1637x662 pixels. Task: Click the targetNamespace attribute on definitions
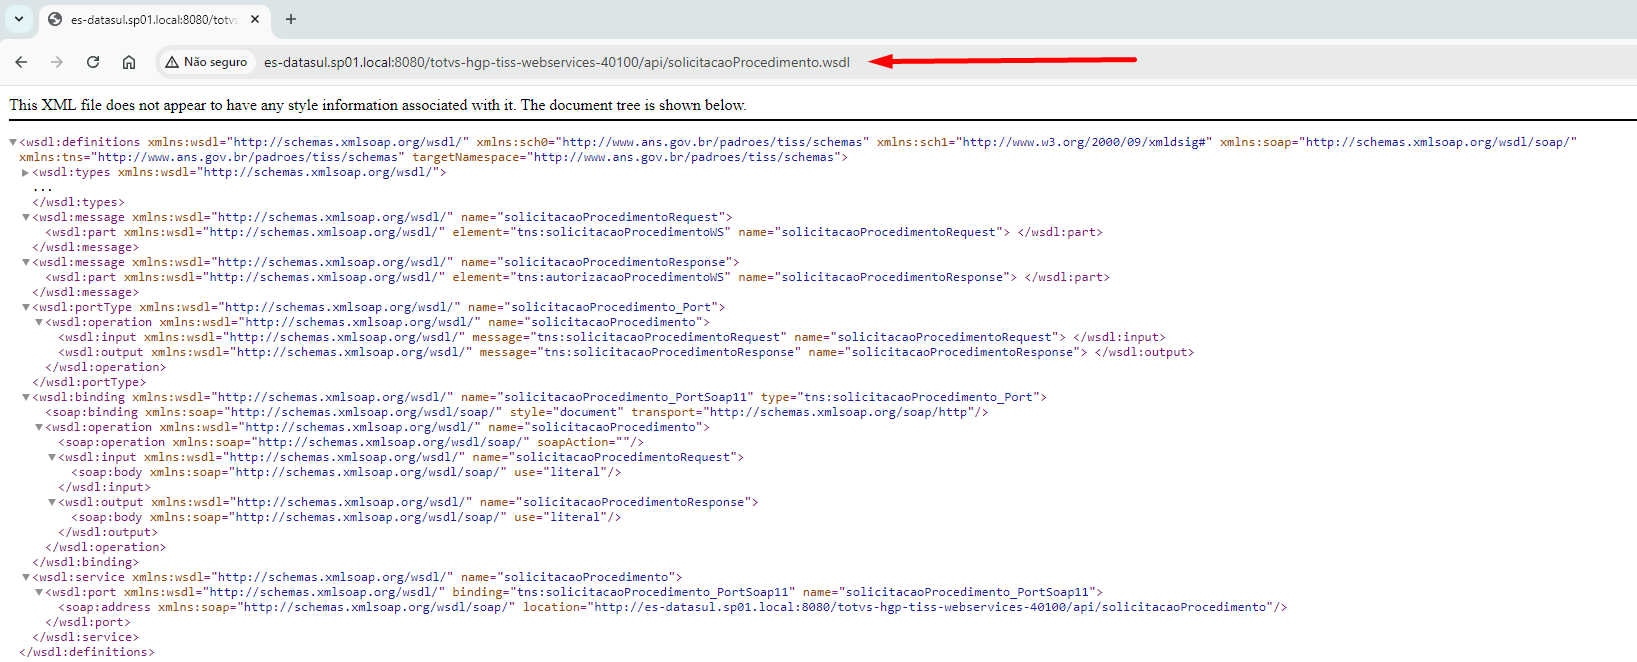click(x=626, y=157)
